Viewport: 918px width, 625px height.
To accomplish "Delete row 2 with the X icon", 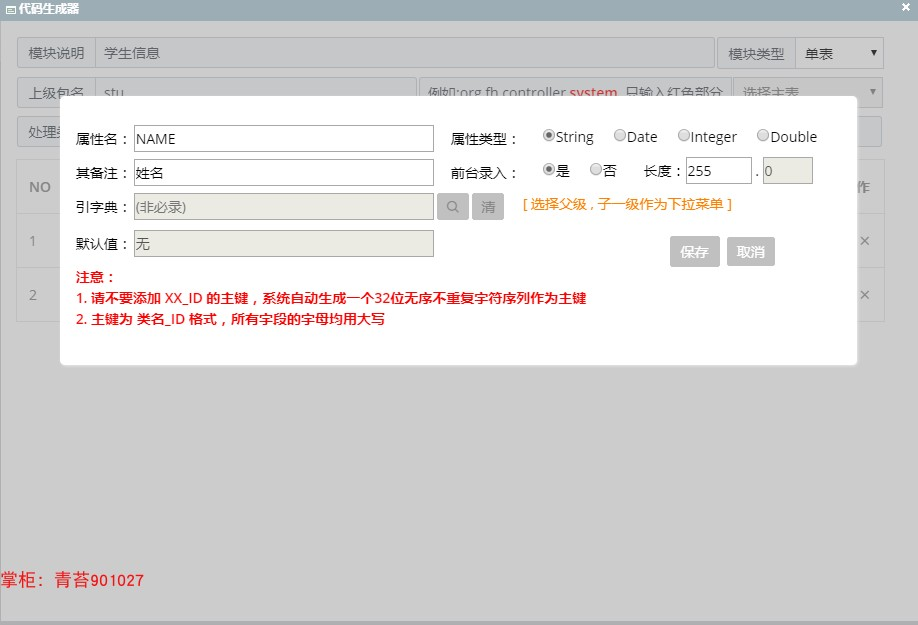I will (x=865, y=294).
